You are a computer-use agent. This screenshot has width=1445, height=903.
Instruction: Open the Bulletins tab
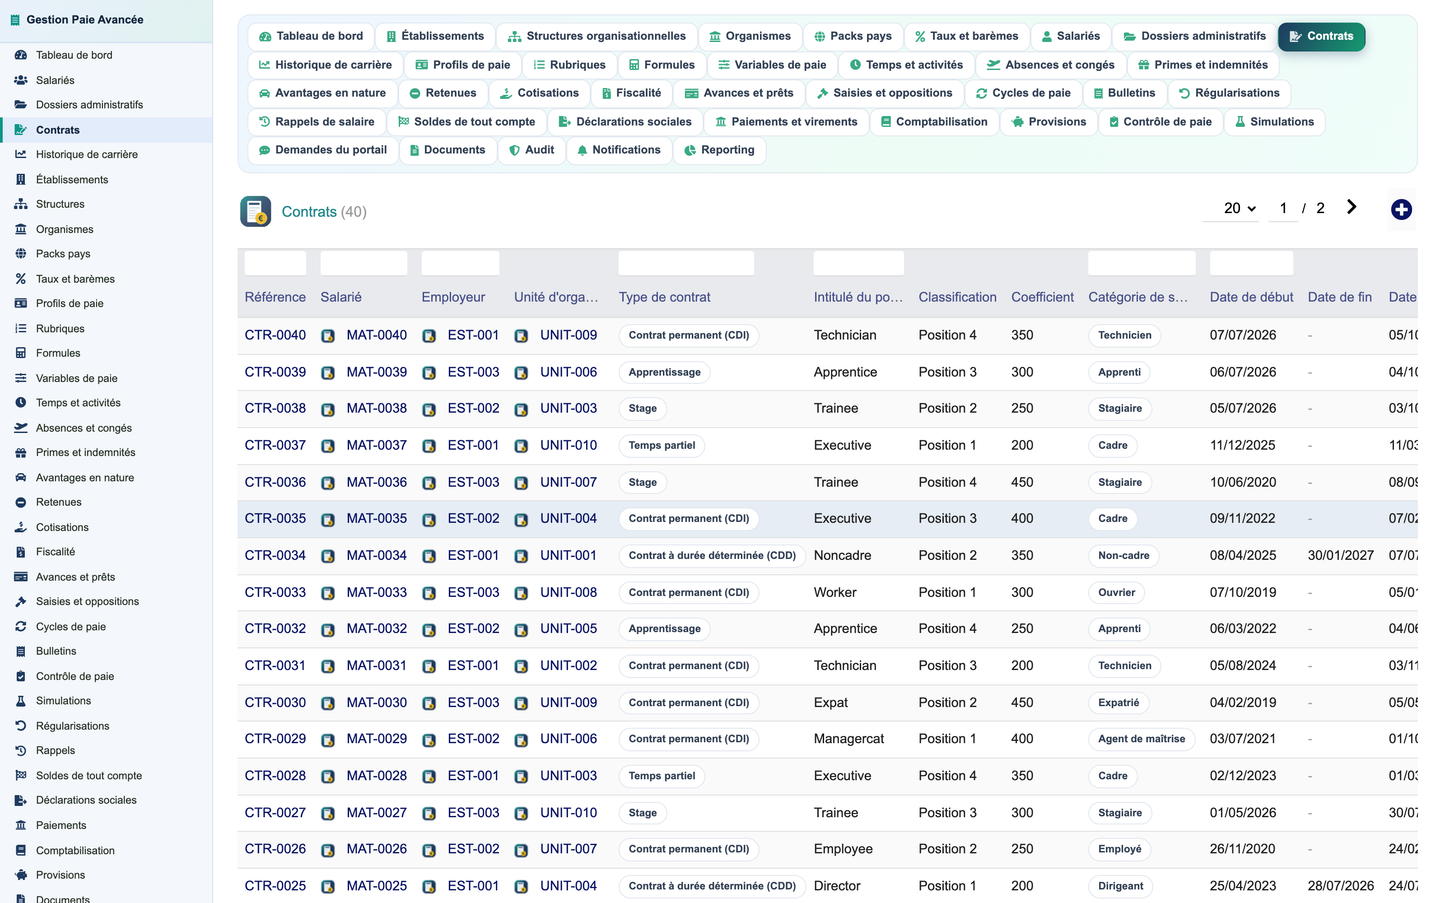1123,93
